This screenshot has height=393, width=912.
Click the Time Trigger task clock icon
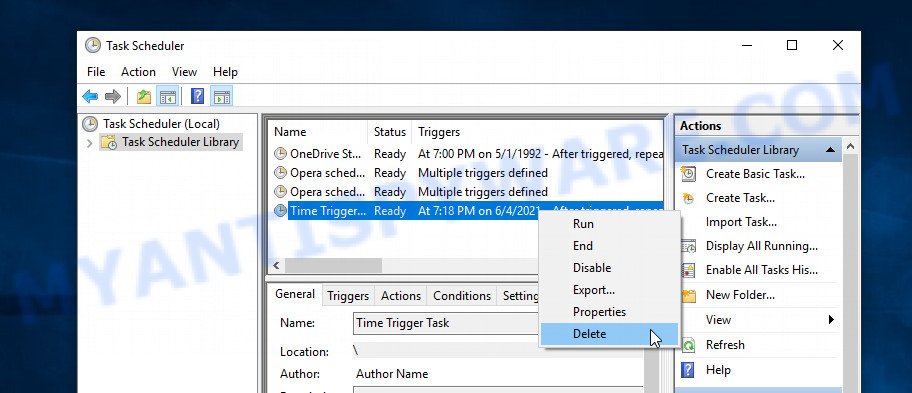[x=280, y=210]
